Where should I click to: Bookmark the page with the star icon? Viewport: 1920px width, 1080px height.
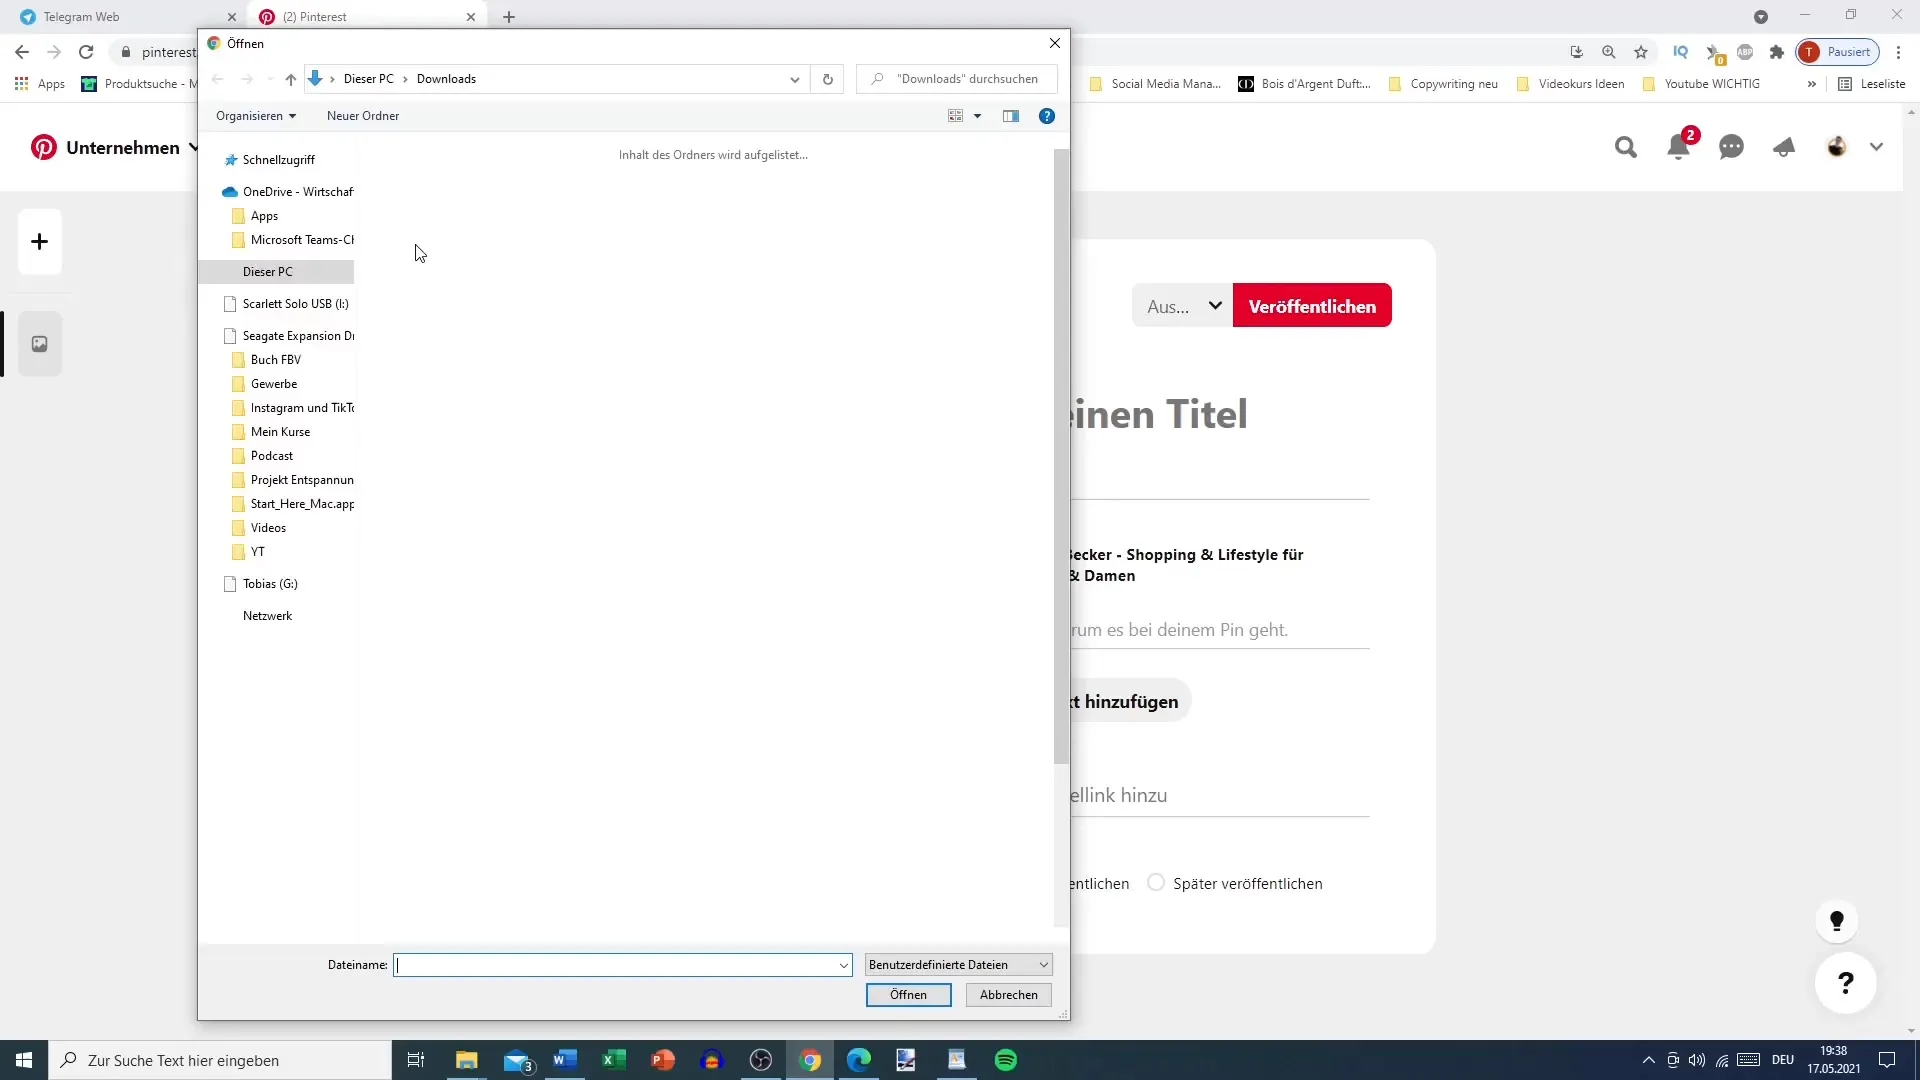click(1641, 52)
